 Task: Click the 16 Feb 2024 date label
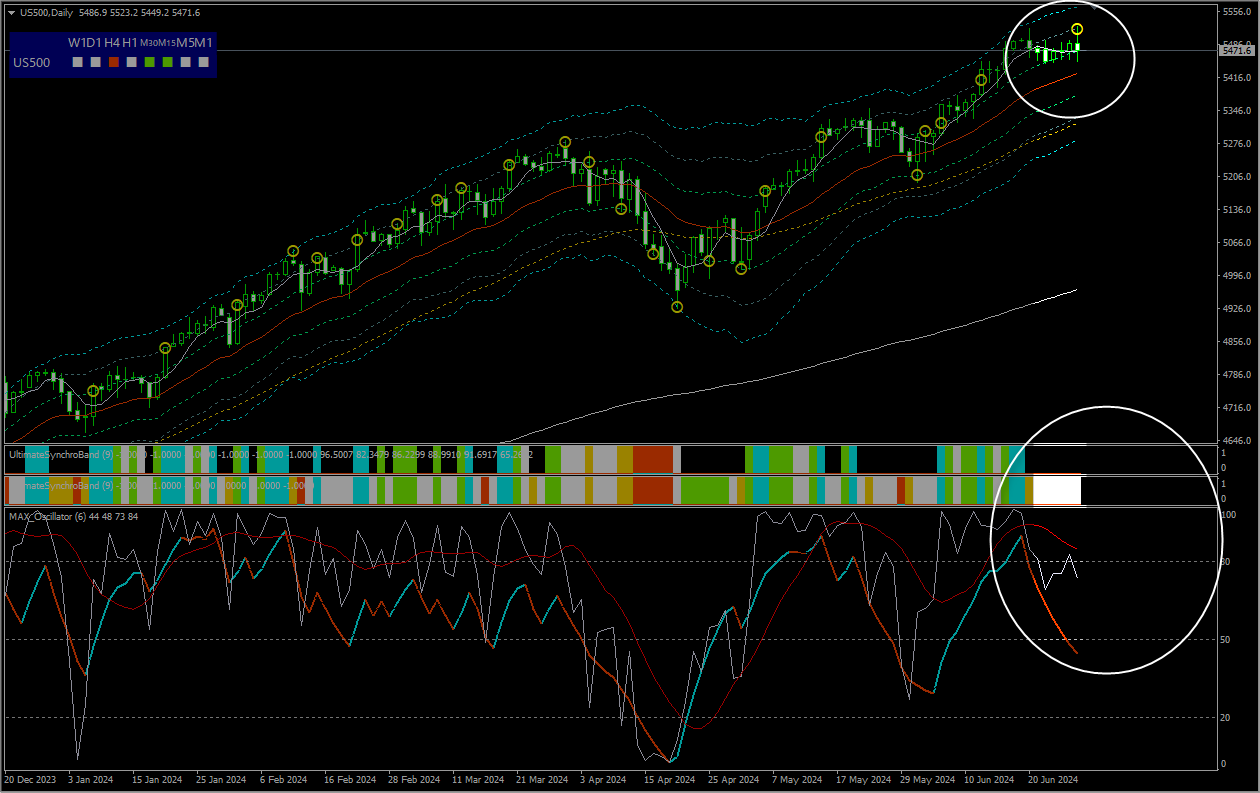coord(349,779)
